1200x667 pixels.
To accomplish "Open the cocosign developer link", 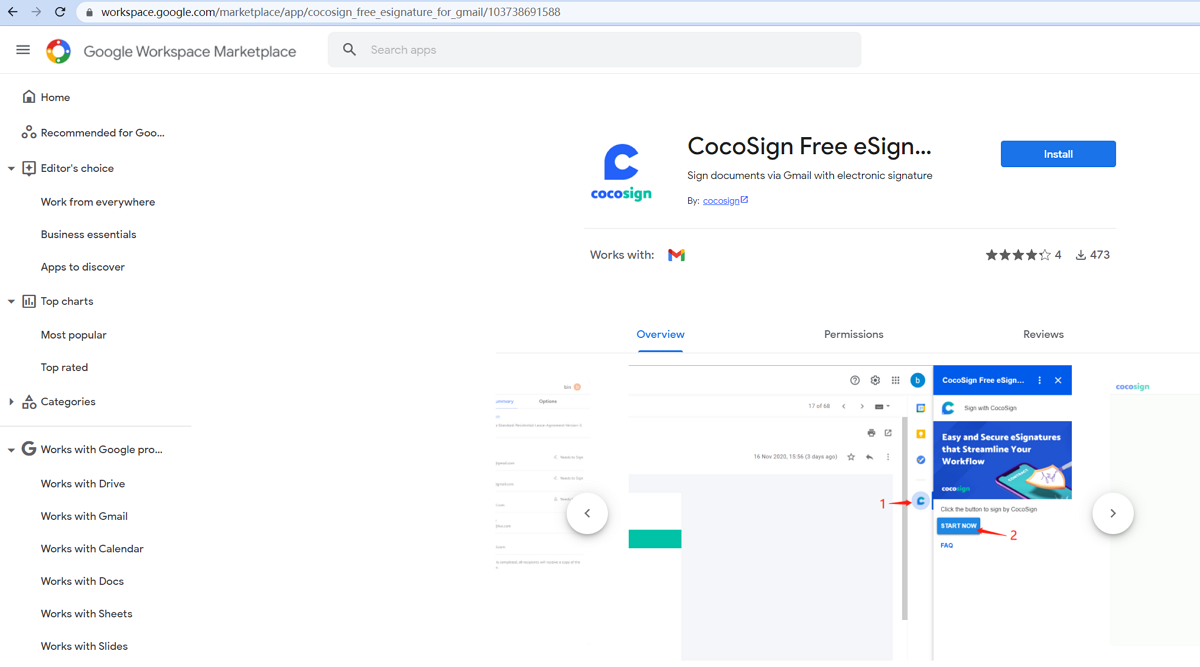I will click(725, 200).
